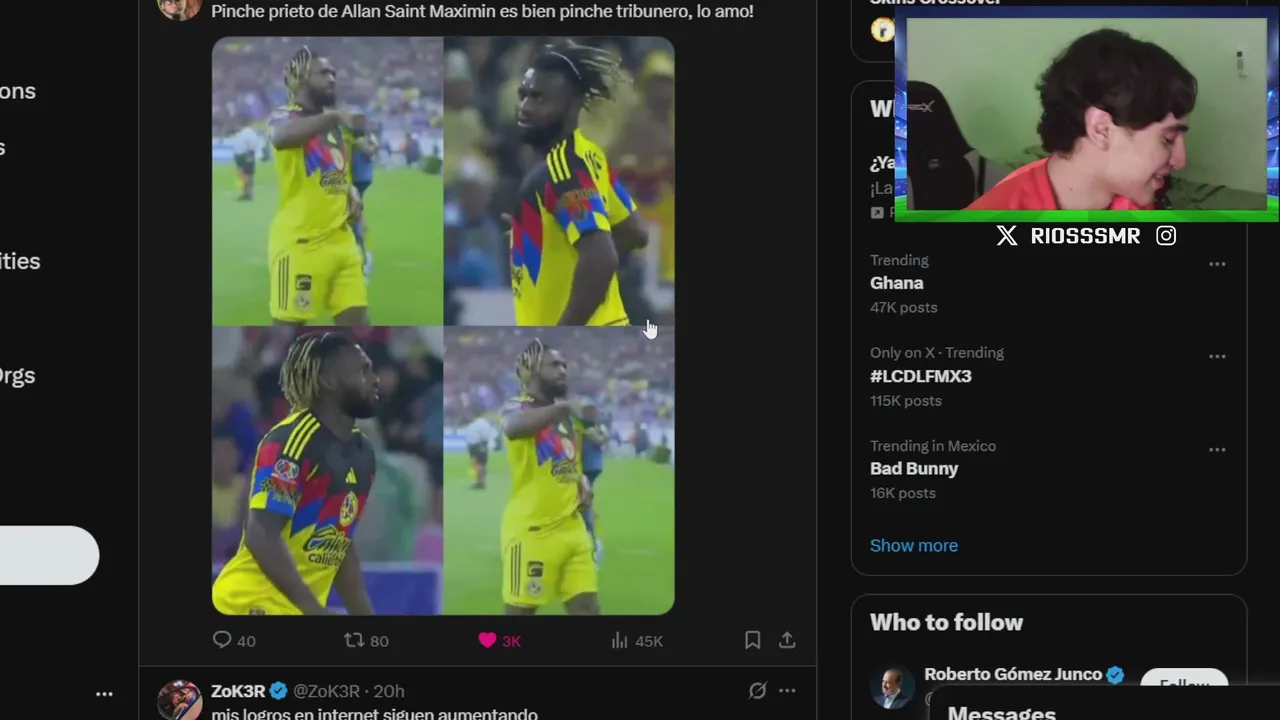Open account menu via sidebar three dots
Viewport: 1280px width, 720px height.
[x=104, y=693]
